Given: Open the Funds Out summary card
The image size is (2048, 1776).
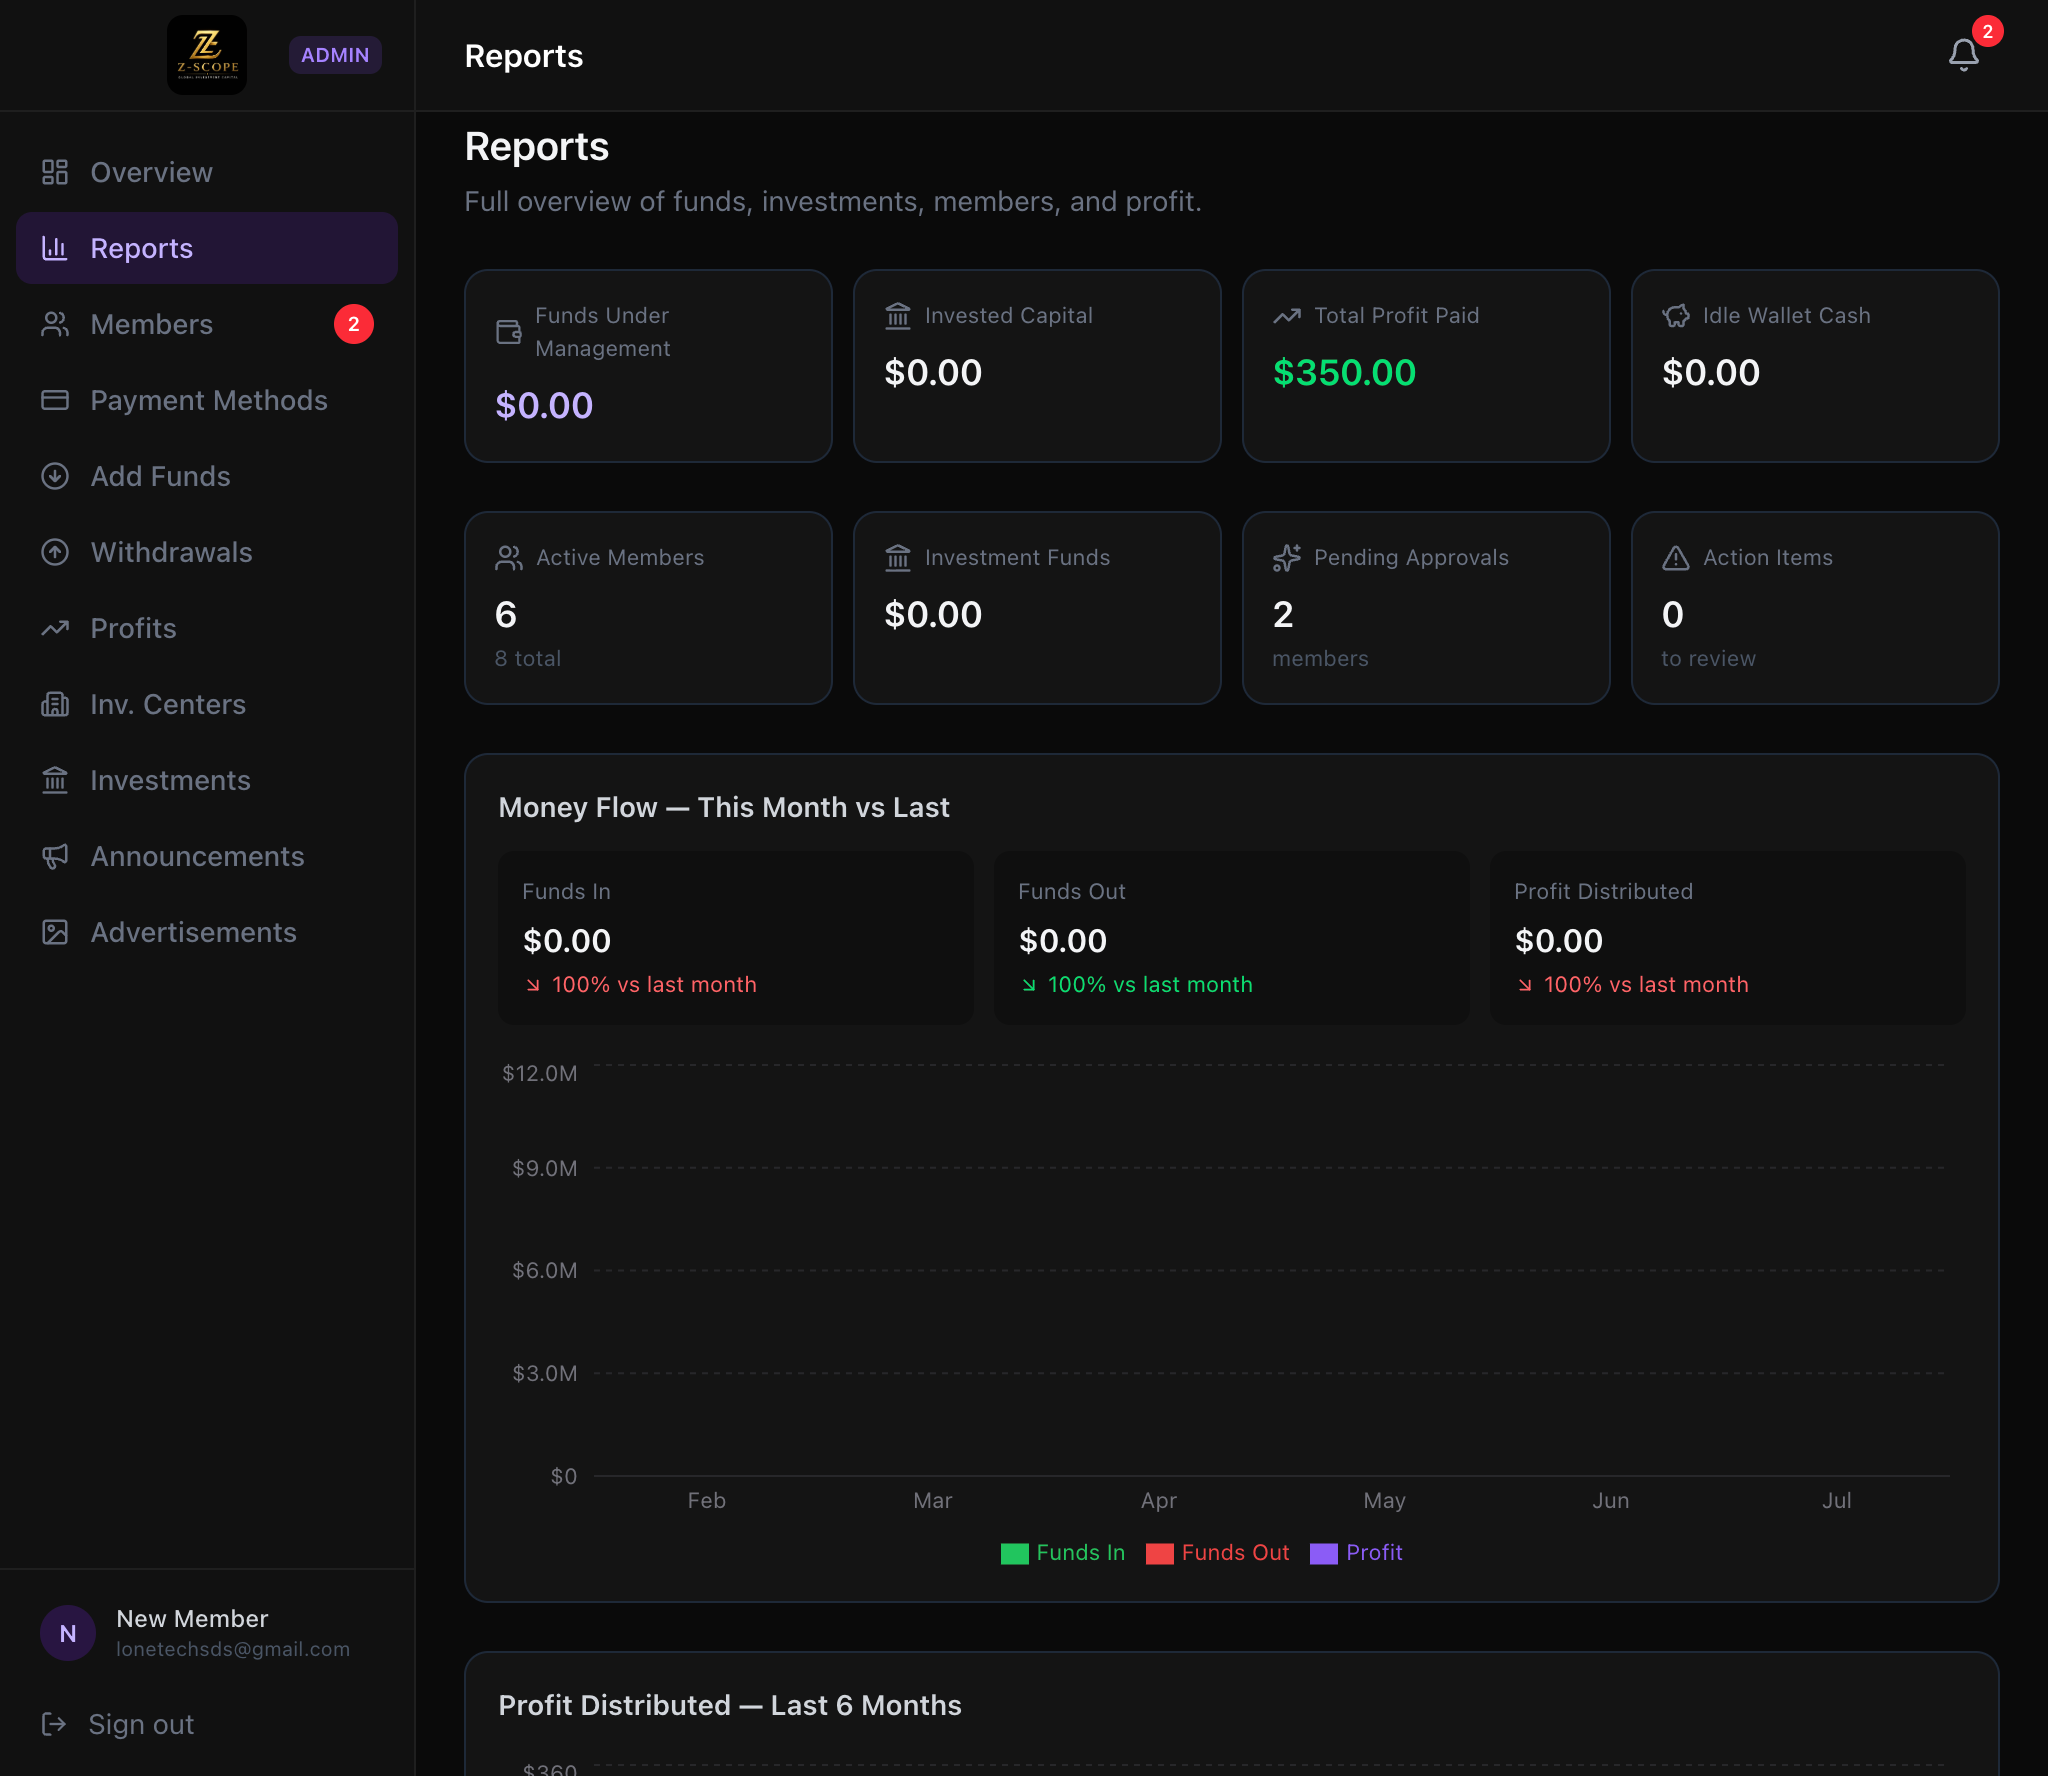Looking at the screenshot, I should [1232, 938].
